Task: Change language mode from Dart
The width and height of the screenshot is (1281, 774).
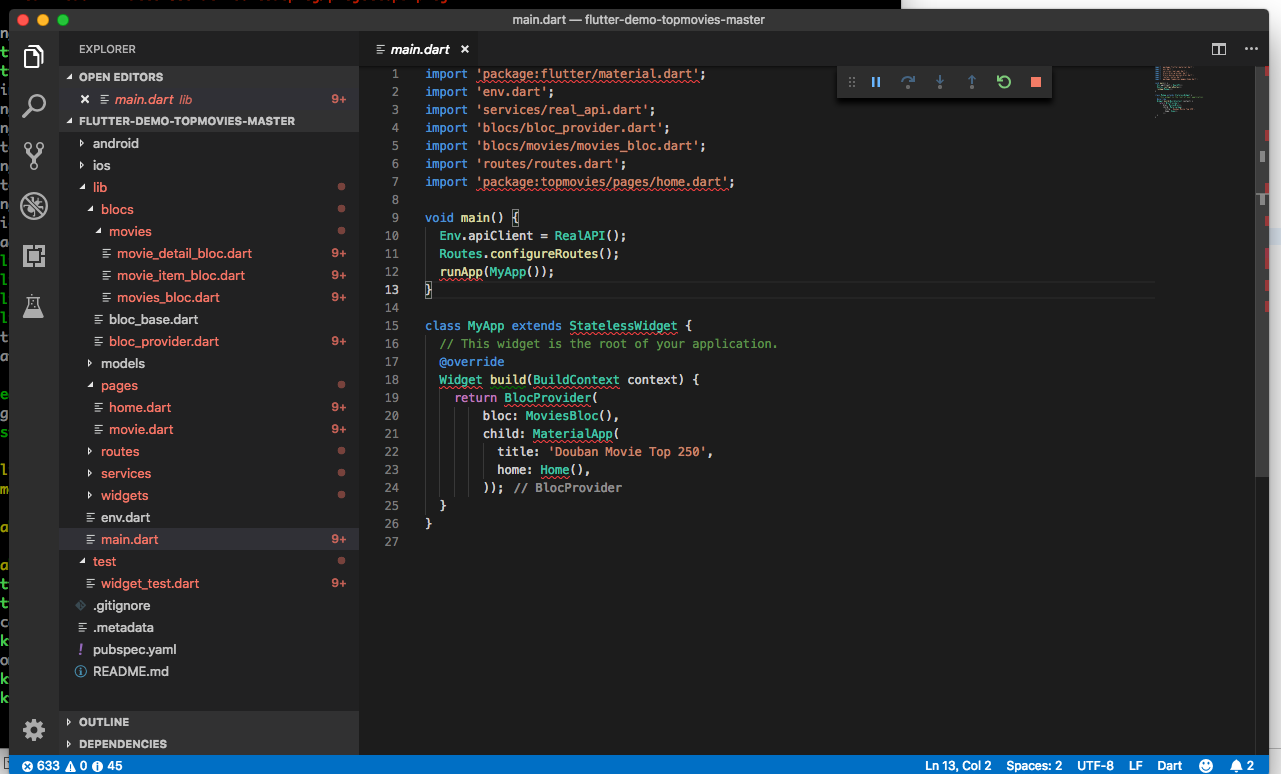Action: click(1170, 766)
